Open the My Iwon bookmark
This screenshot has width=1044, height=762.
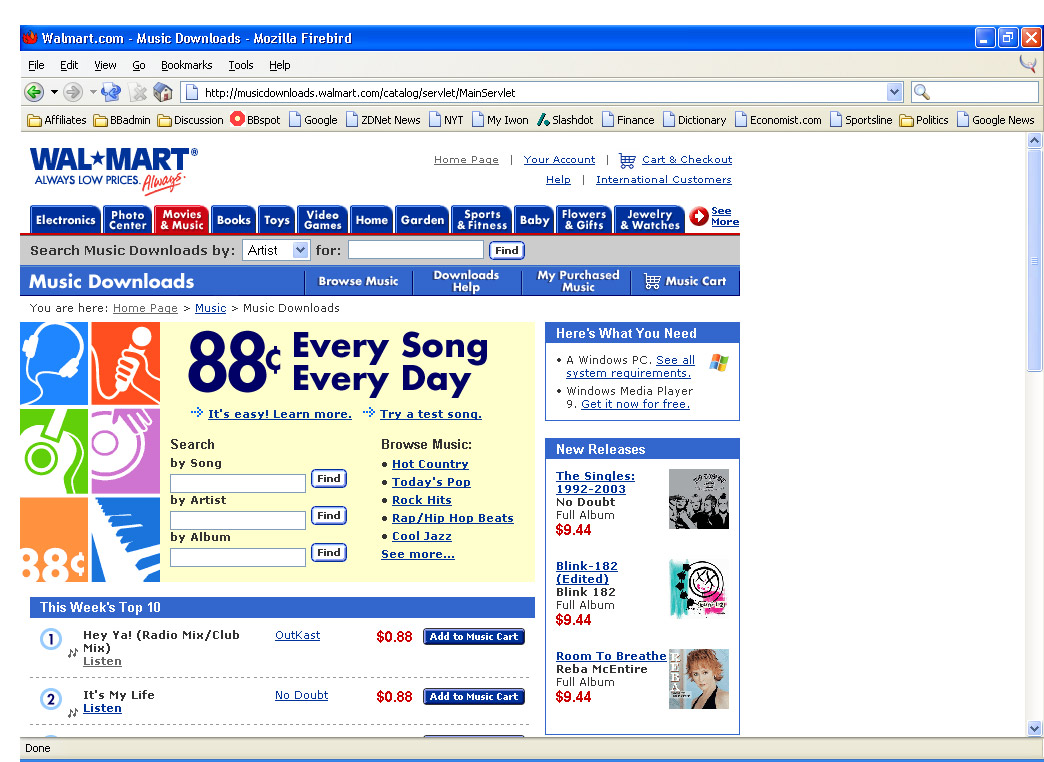coord(500,120)
